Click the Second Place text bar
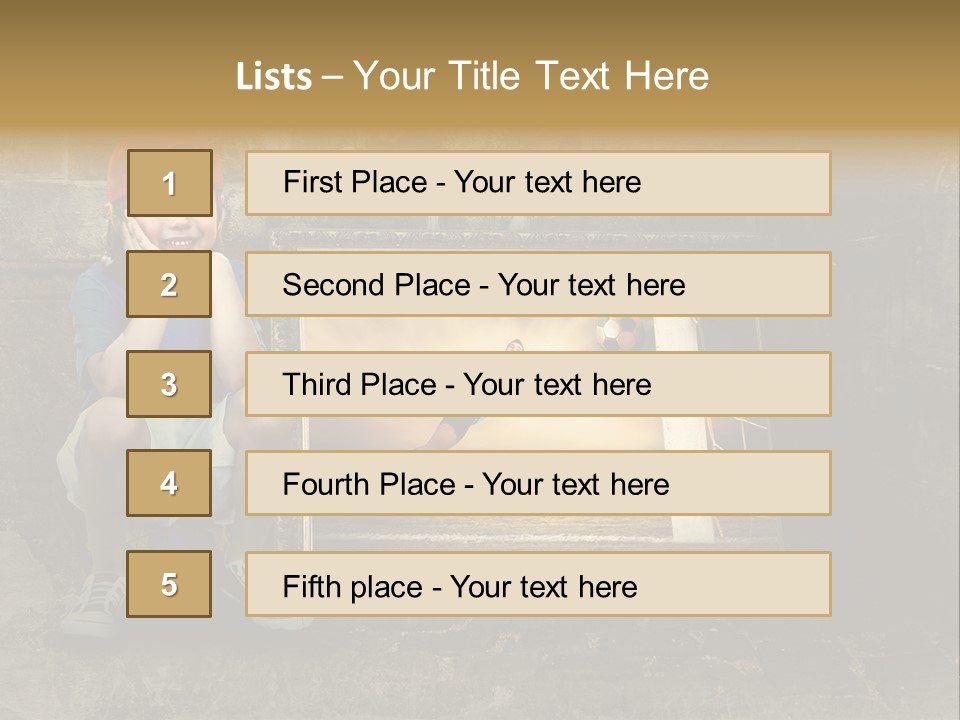 pos(538,284)
